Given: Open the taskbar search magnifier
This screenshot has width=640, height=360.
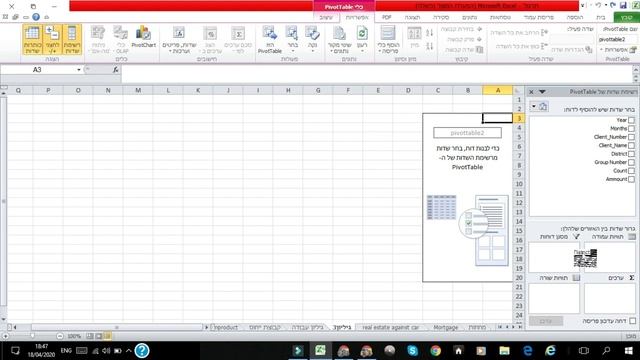Looking at the screenshot, I should click(606, 351).
